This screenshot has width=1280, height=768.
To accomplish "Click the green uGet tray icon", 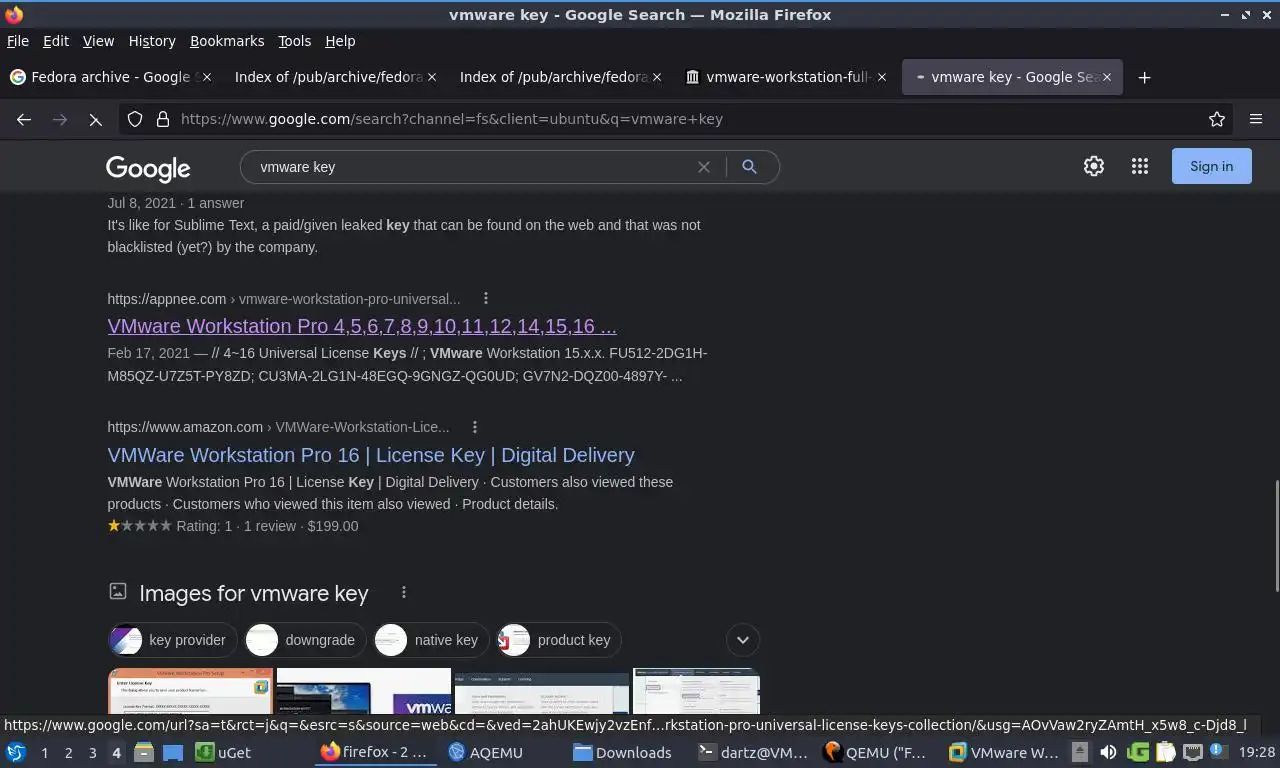I will (x=1137, y=752).
